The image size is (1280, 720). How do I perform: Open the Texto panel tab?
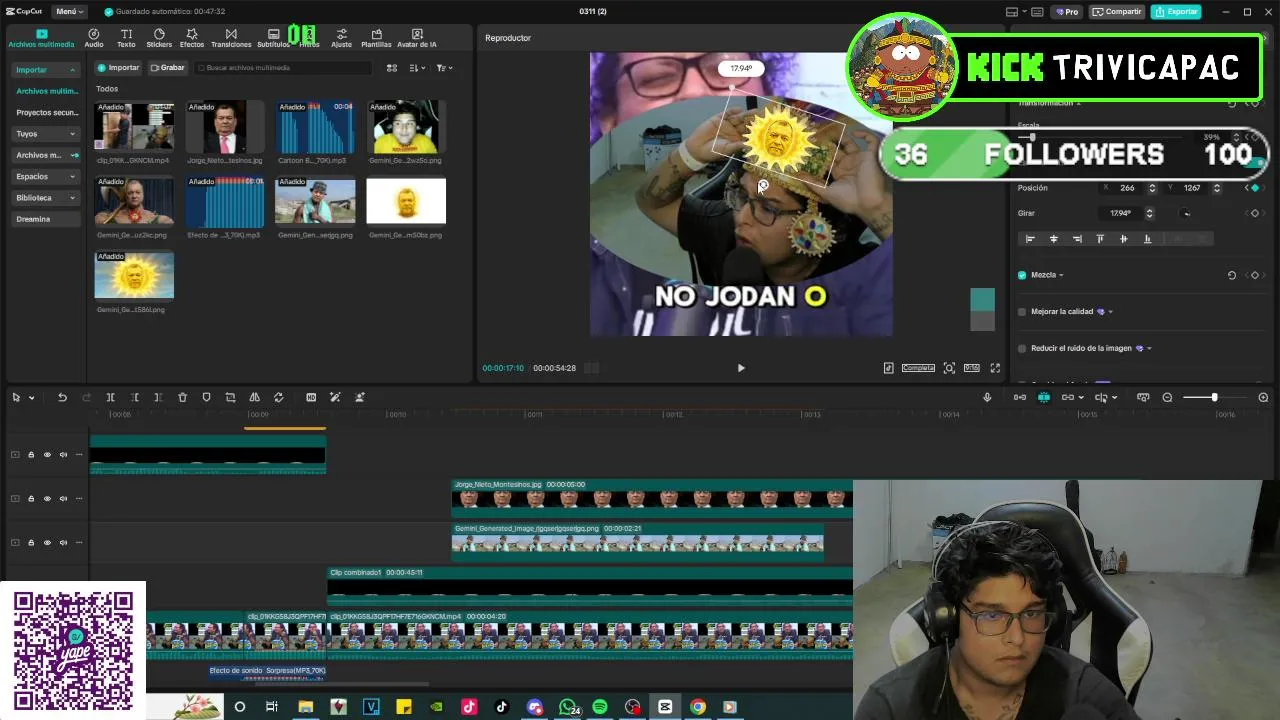[x=126, y=38]
